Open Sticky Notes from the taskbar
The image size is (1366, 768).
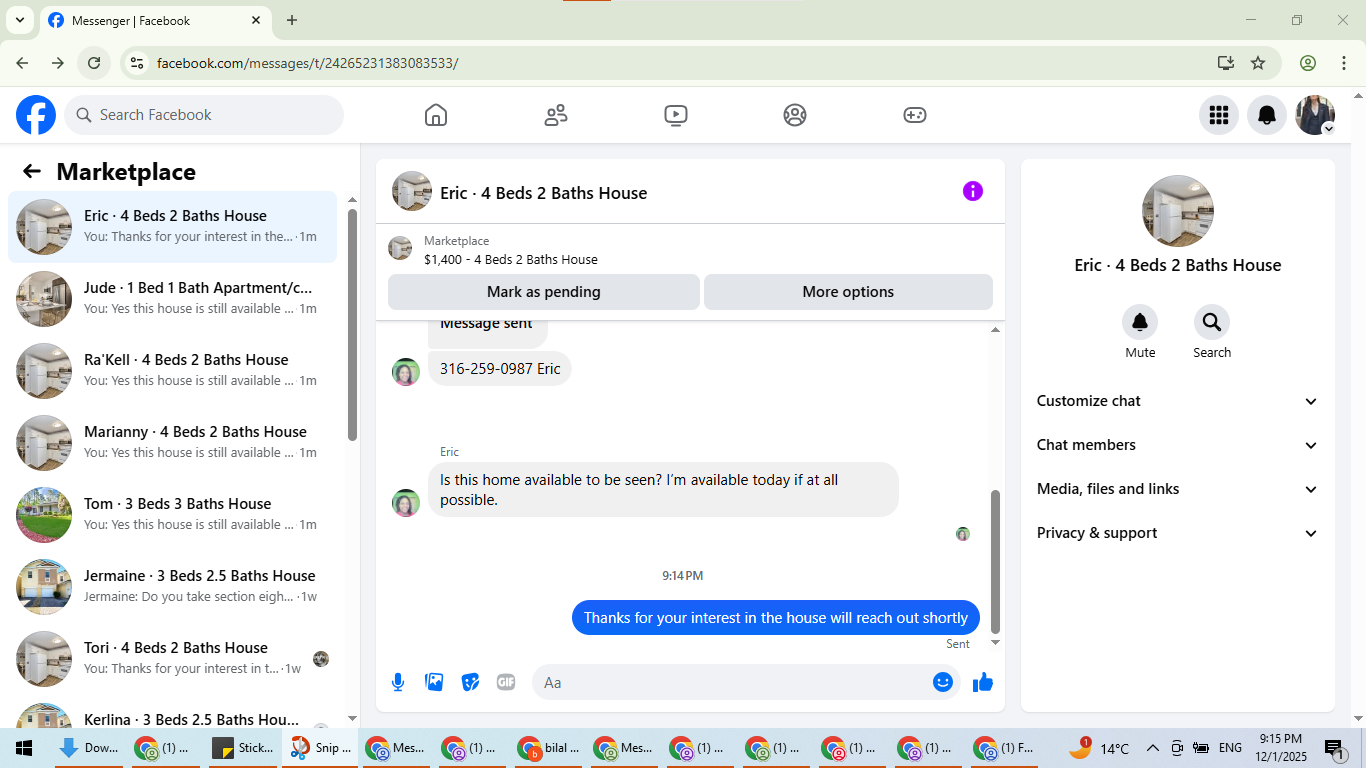click(x=242, y=748)
